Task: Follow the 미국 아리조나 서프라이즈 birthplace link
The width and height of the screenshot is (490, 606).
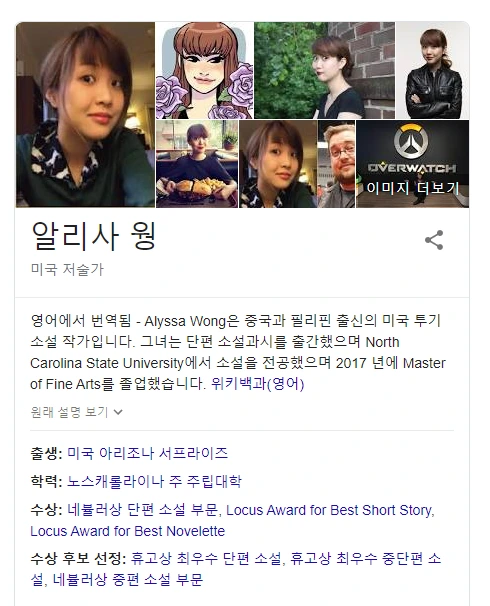Action: (148, 453)
